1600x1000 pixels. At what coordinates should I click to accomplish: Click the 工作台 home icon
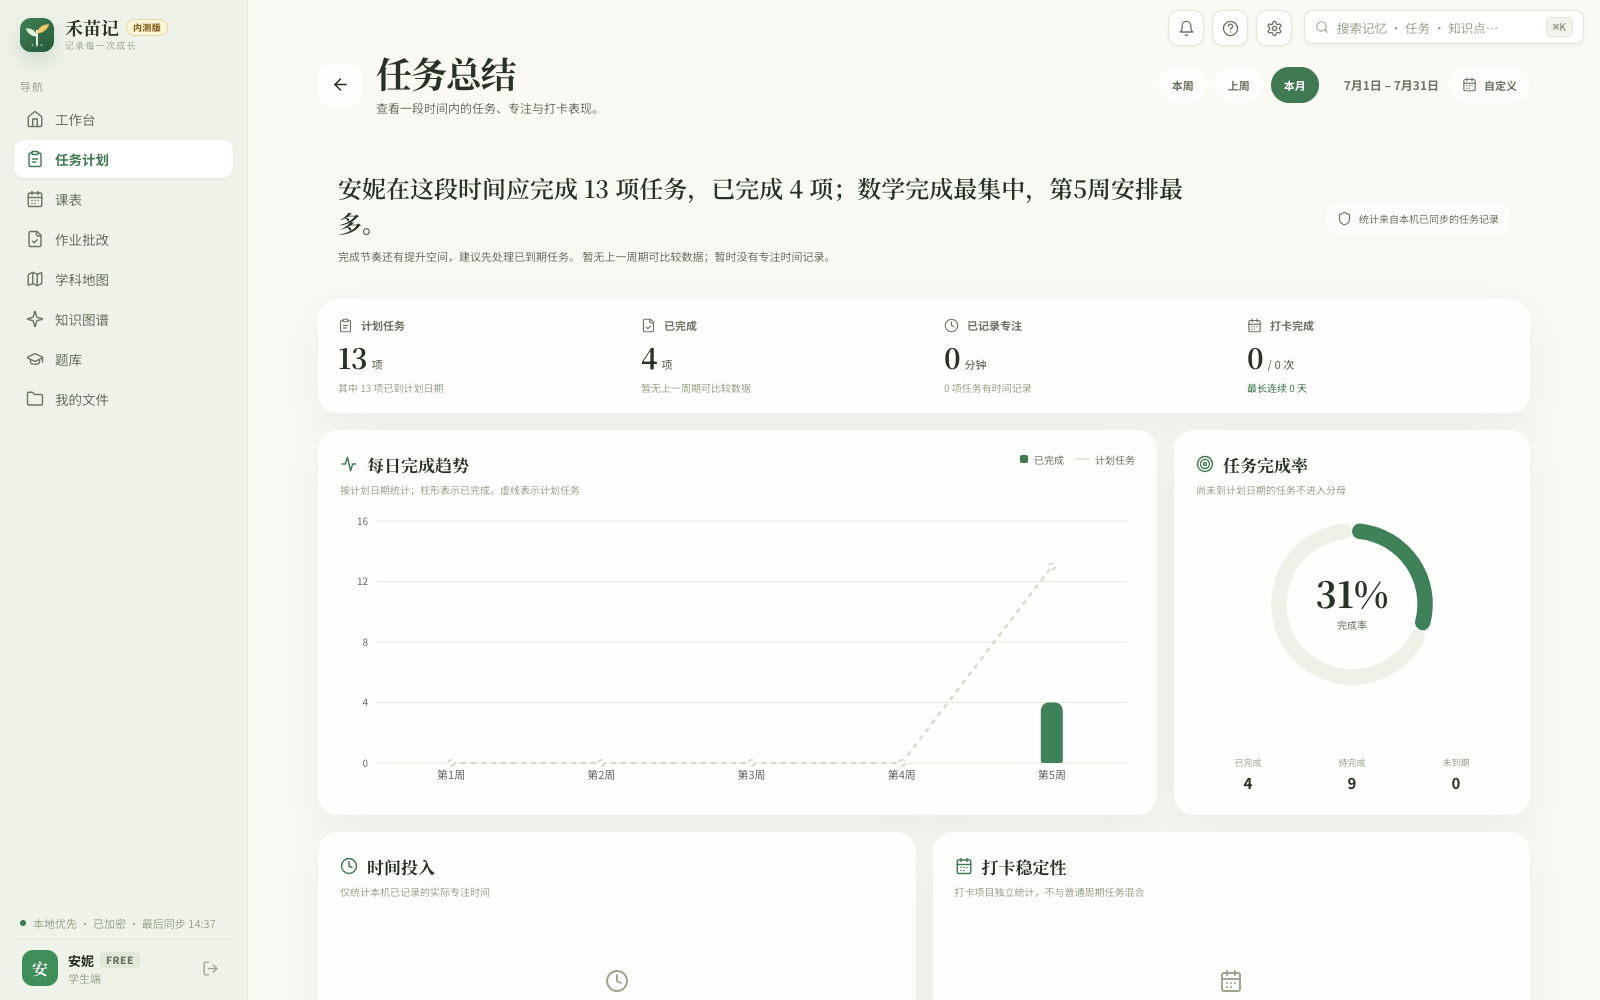click(x=35, y=119)
